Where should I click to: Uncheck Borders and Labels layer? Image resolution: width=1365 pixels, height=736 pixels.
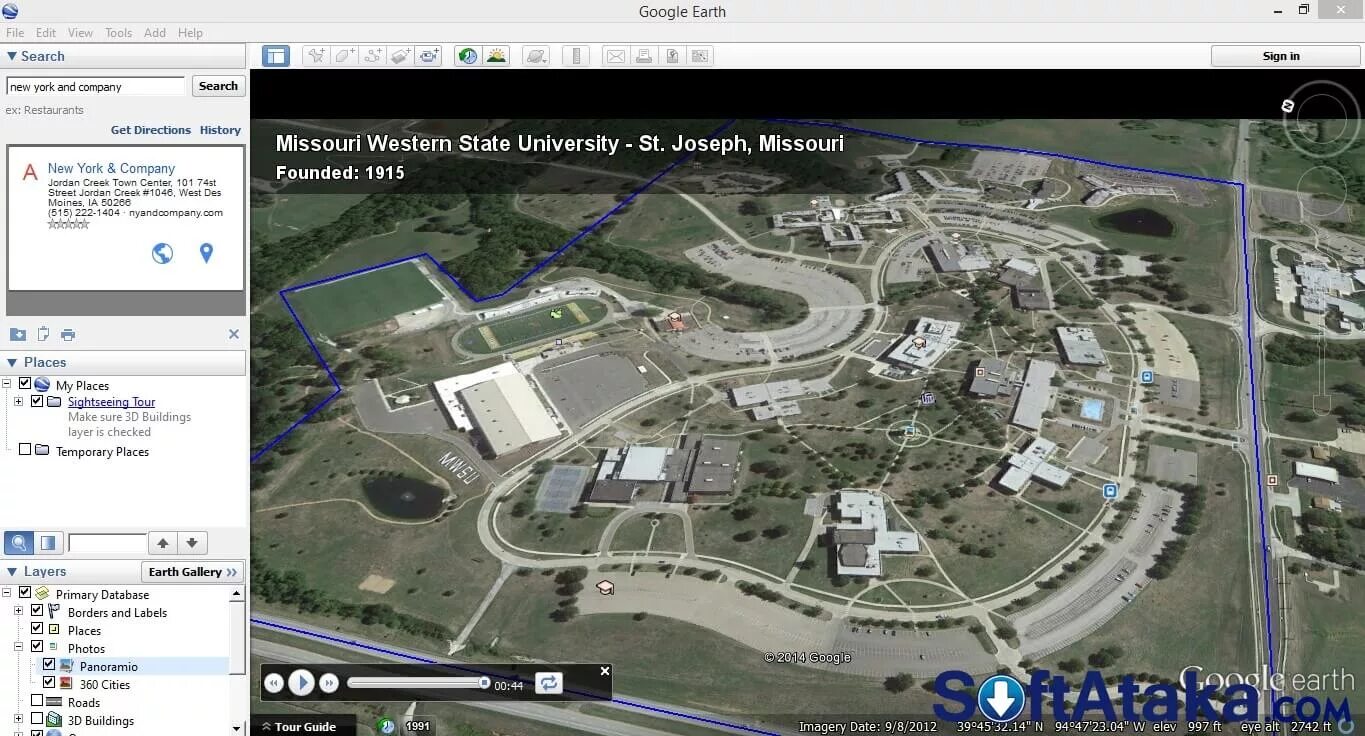[x=37, y=611]
